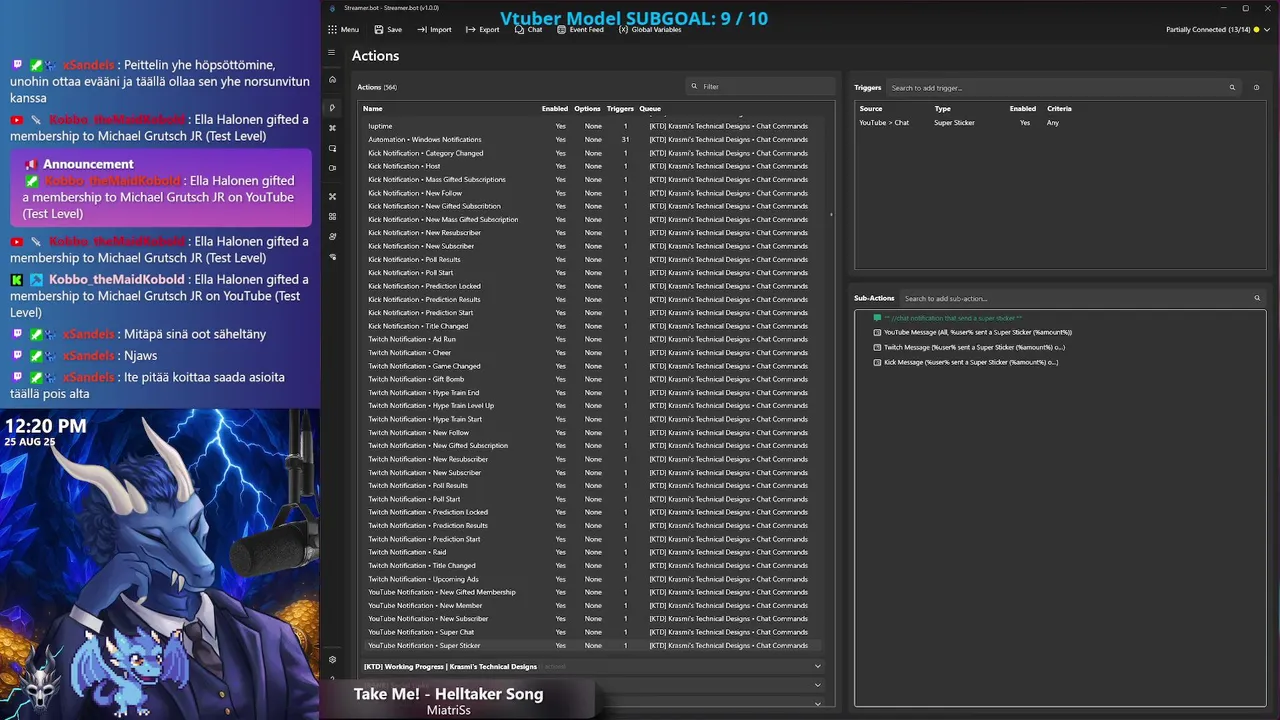The width and height of the screenshot is (1280, 720).
Task: Click the YouTube Message sub-action icon
Action: pos(877,332)
